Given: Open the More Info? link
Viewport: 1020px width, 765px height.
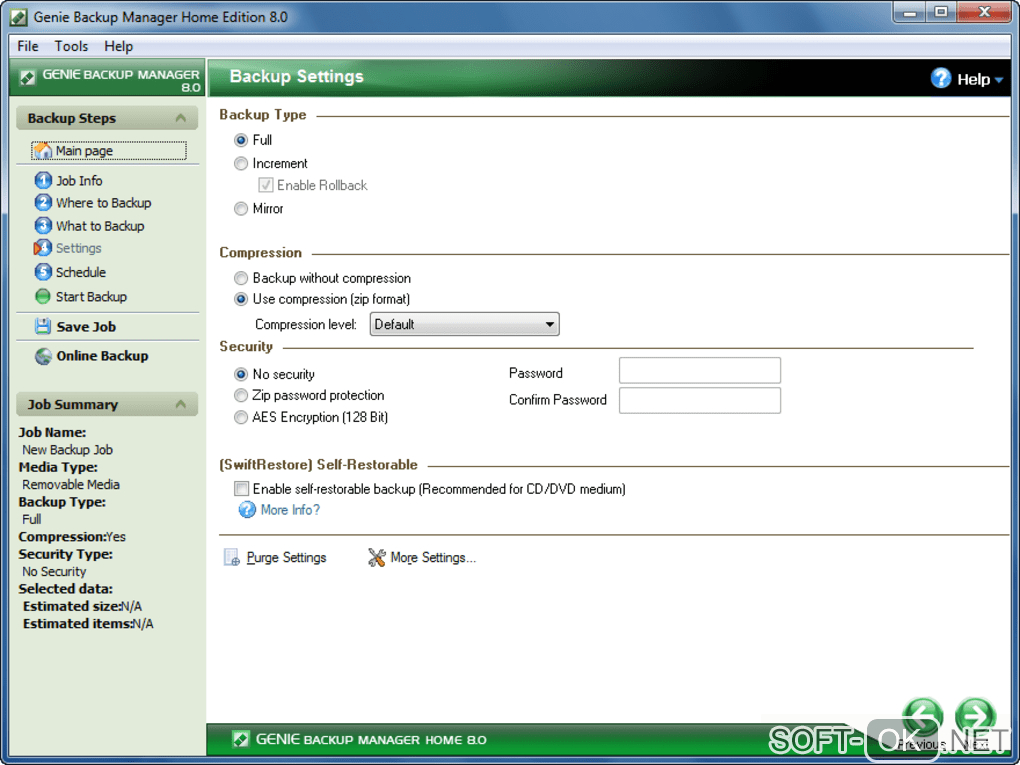Looking at the screenshot, I should tap(290, 510).
